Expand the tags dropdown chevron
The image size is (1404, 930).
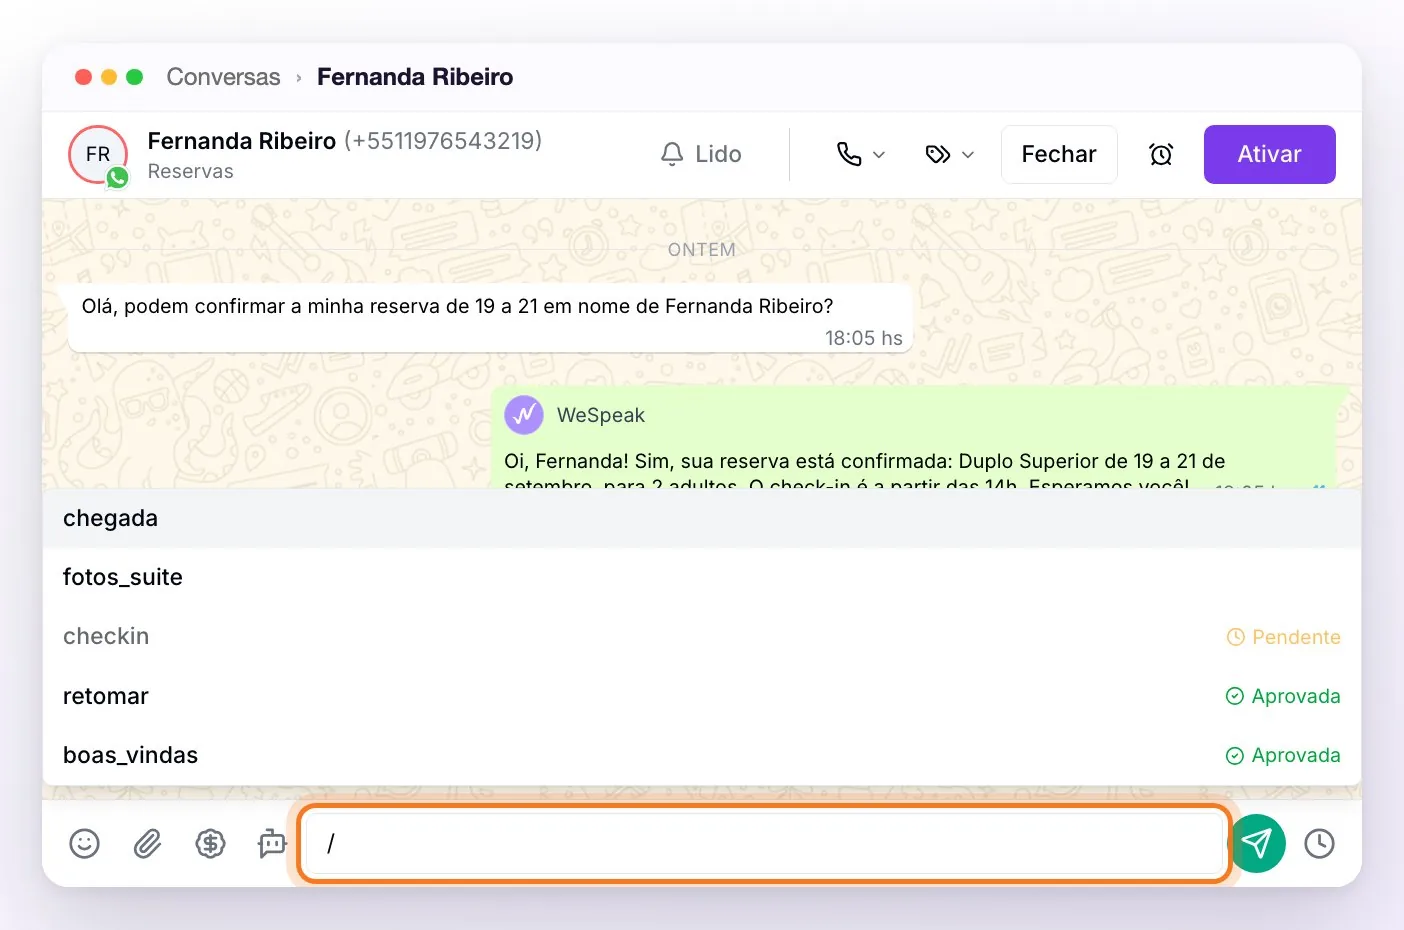tap(967, 155)
